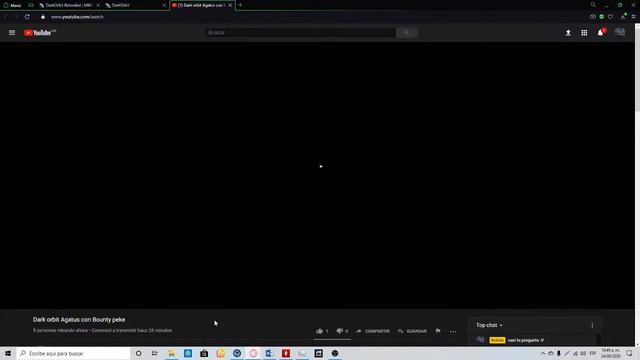
Task: Close the Dark orbit Agatus YouTube tab
Action: tap(230, 5)
